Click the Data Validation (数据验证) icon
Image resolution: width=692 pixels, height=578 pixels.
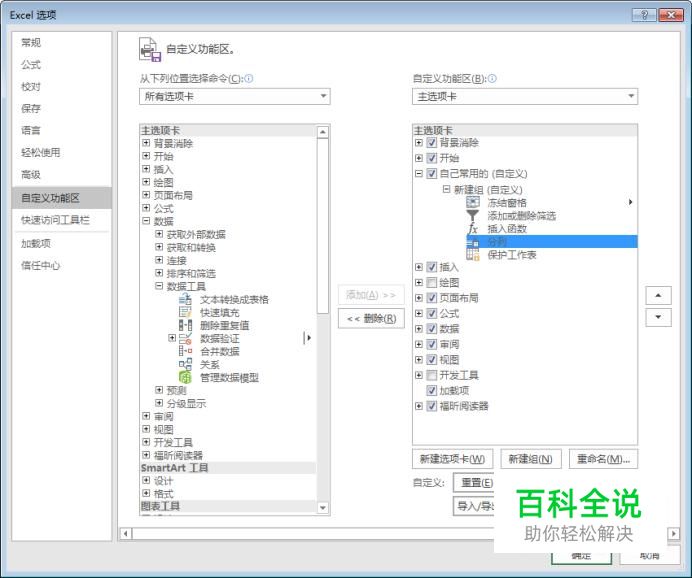click(x=185, y=338)
